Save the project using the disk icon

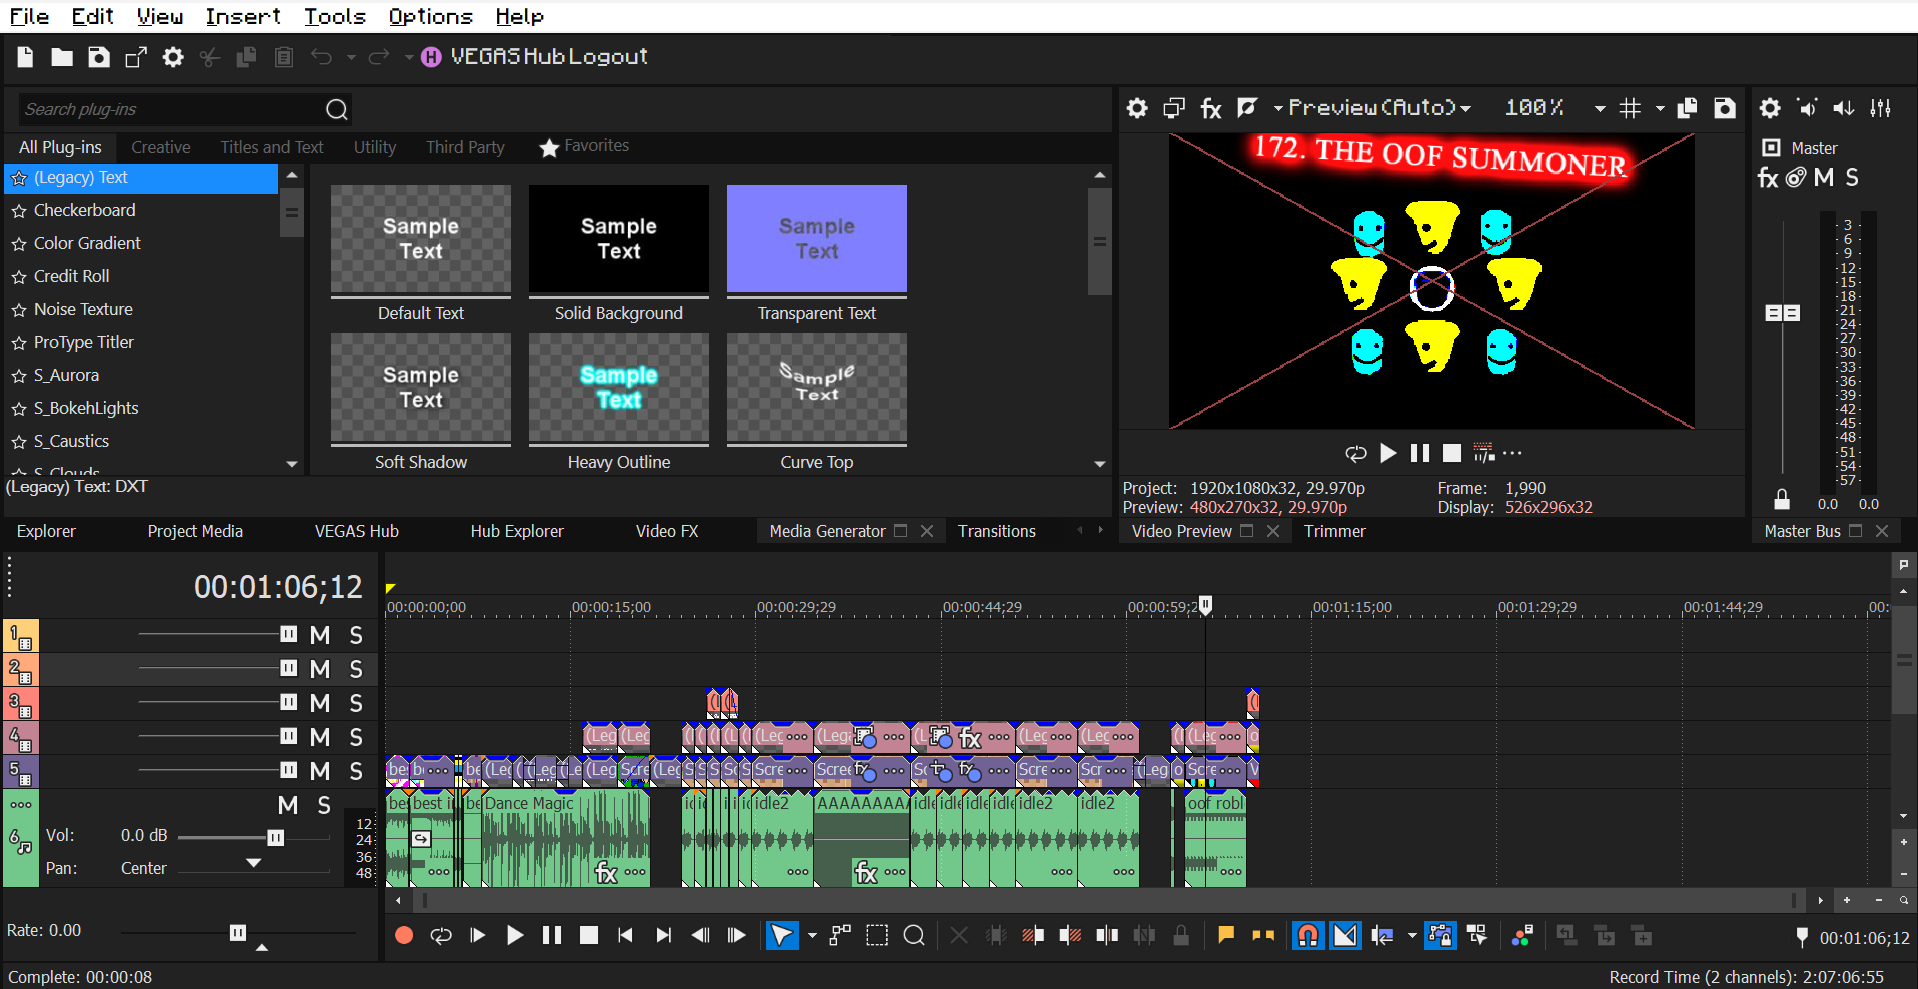[x=99, y=57]
